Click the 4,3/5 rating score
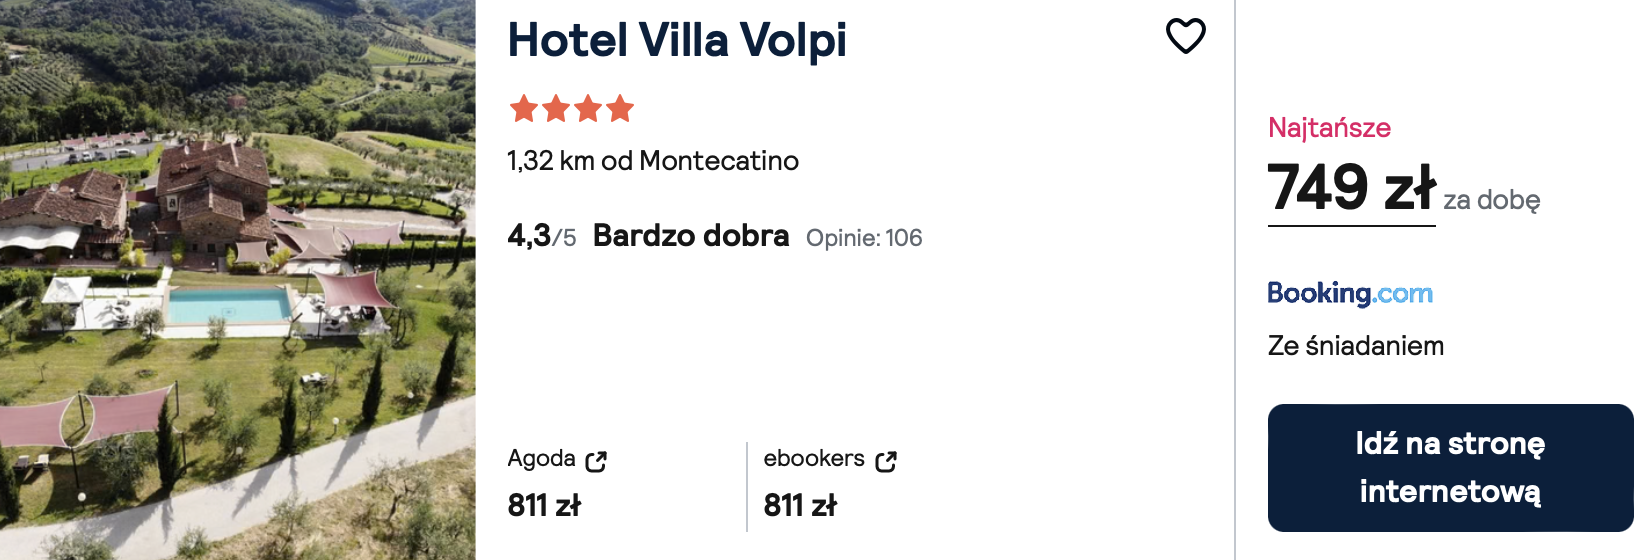 [x=542, y=236]
